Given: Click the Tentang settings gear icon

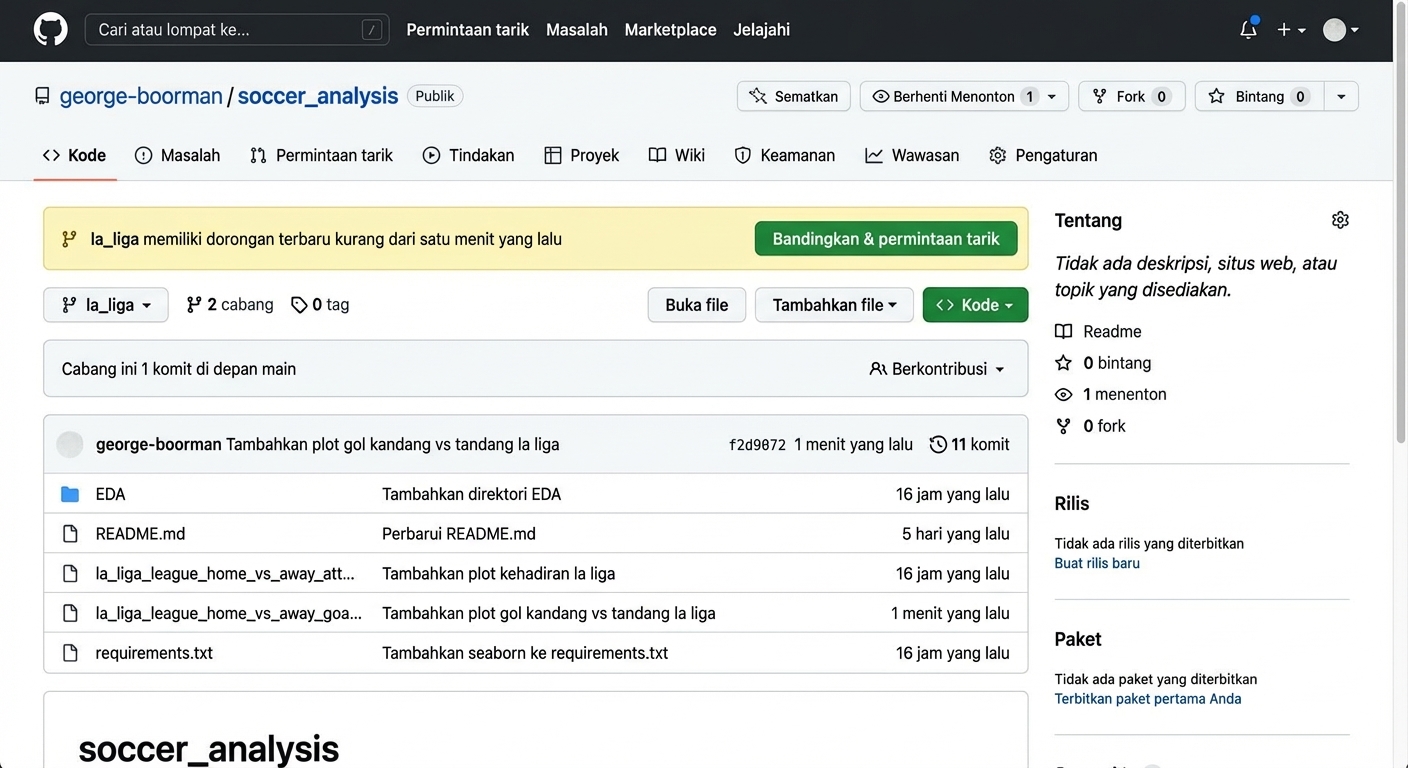Looking at the screenshot, I should [1340, 220].
